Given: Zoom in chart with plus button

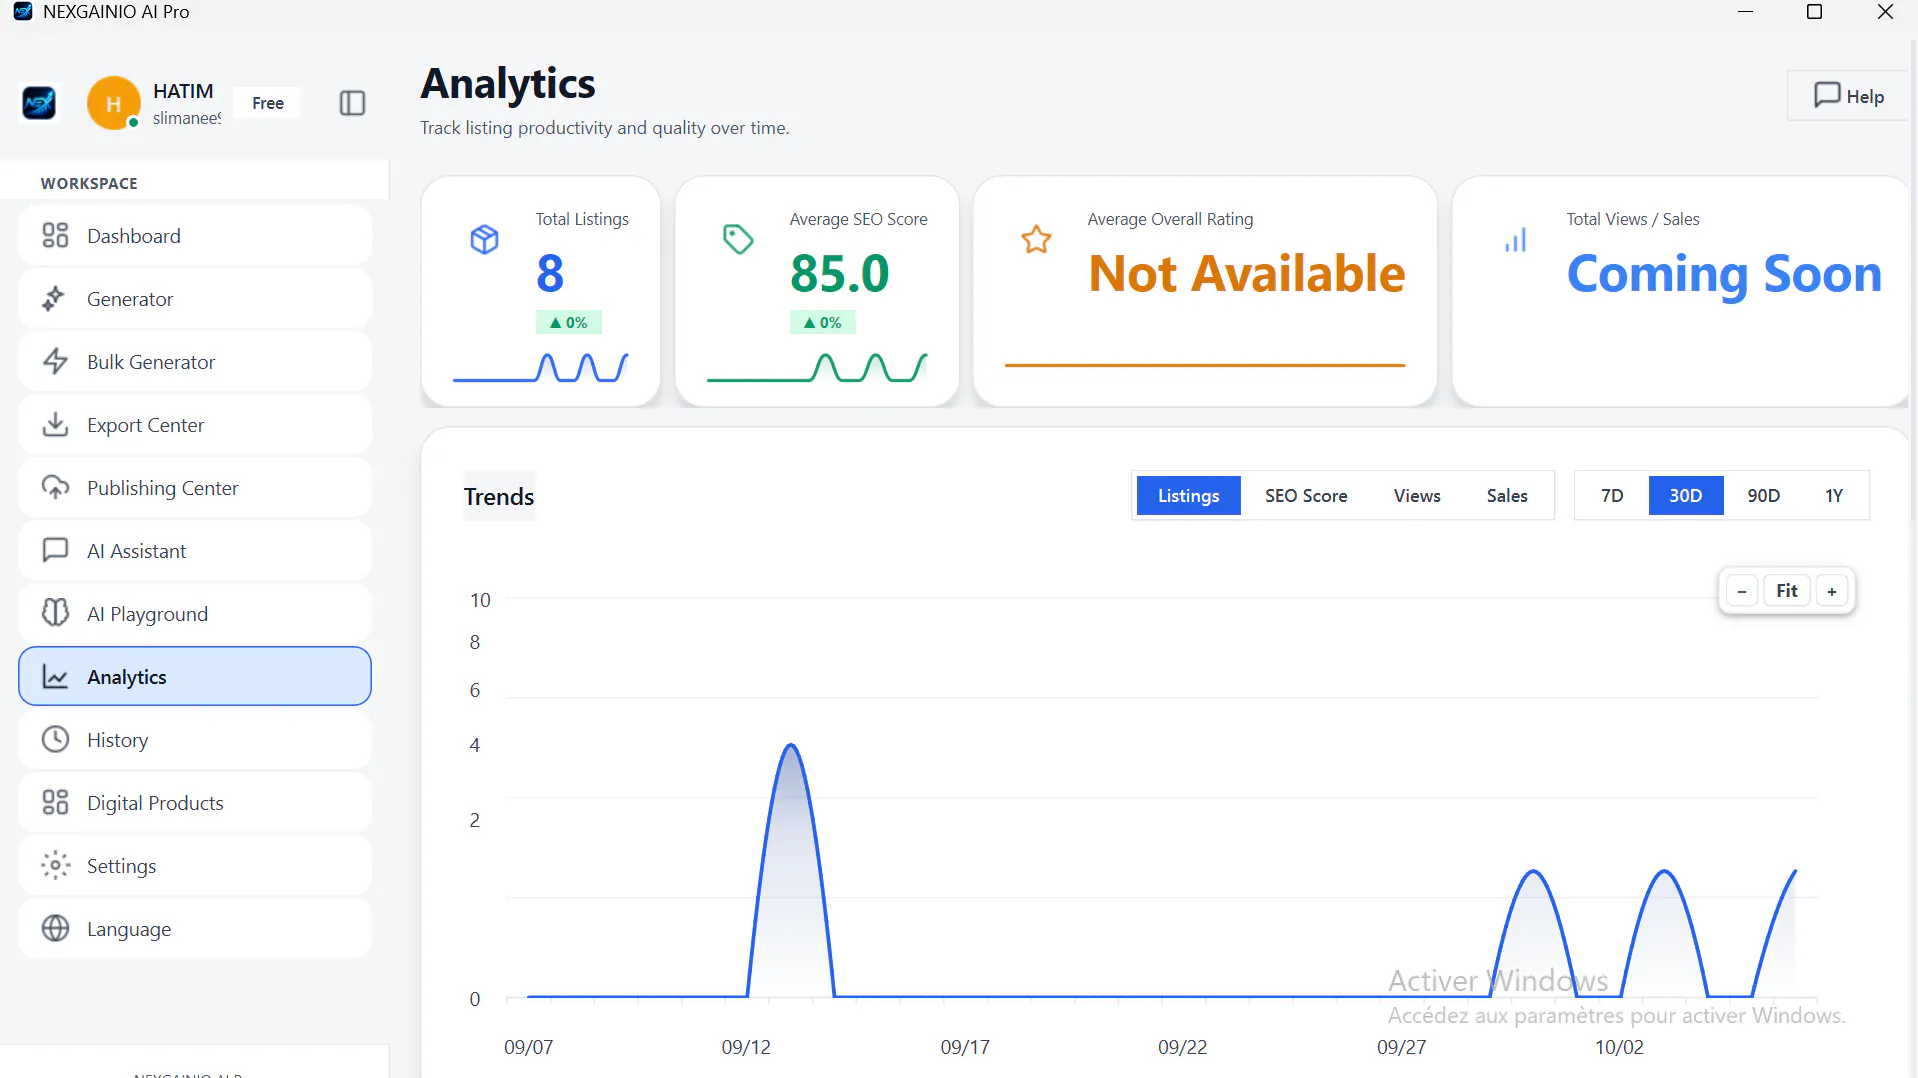Looking at the screenshot, I should (1832, 591).
